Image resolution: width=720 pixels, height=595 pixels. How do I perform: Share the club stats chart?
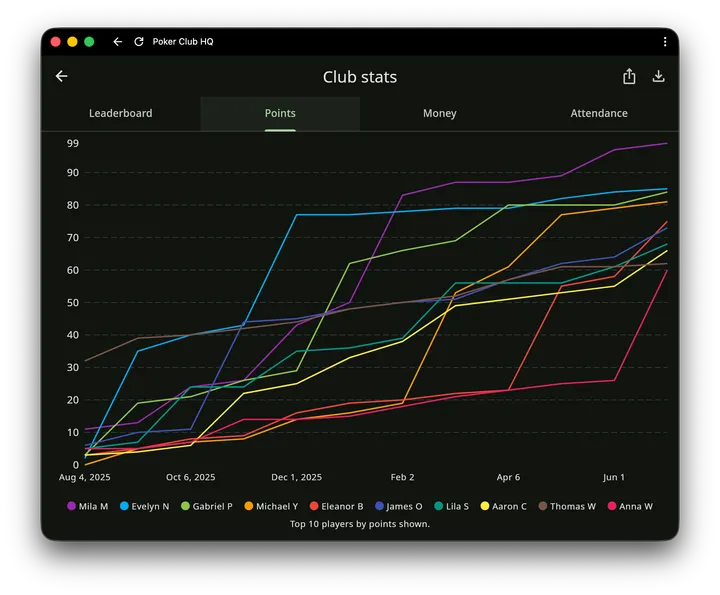click(629, 76)
